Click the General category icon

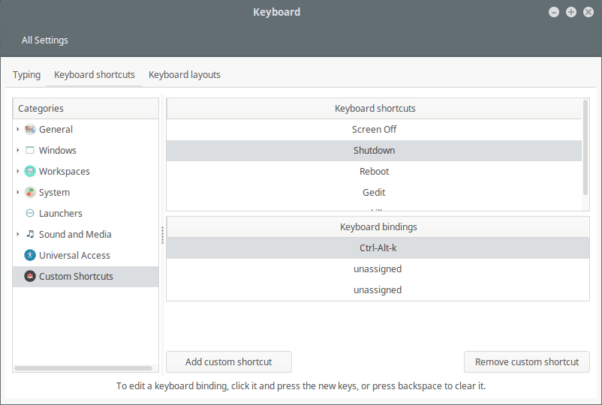[30, 129]
